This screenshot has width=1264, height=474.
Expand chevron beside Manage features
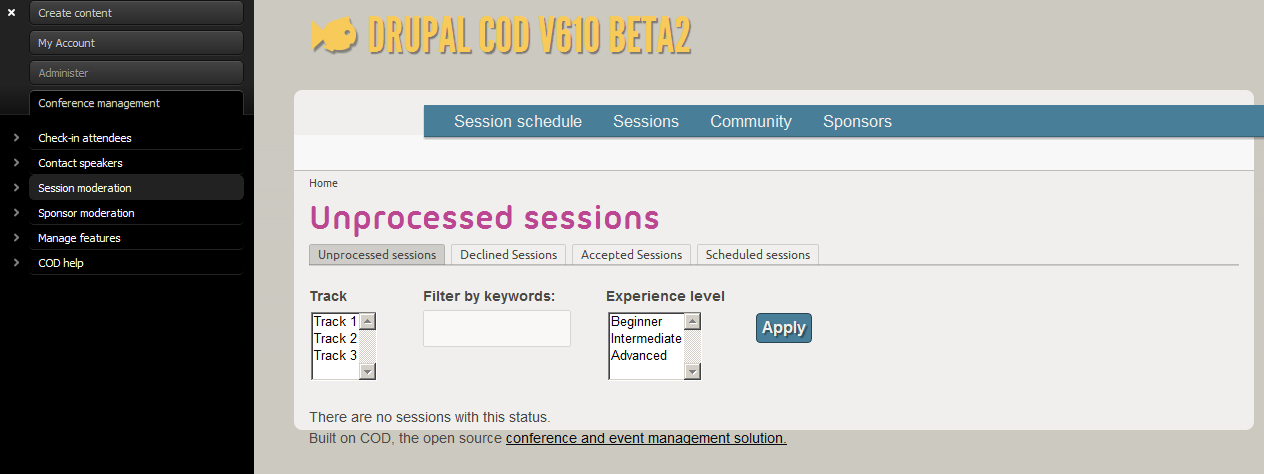pos(17,238)
